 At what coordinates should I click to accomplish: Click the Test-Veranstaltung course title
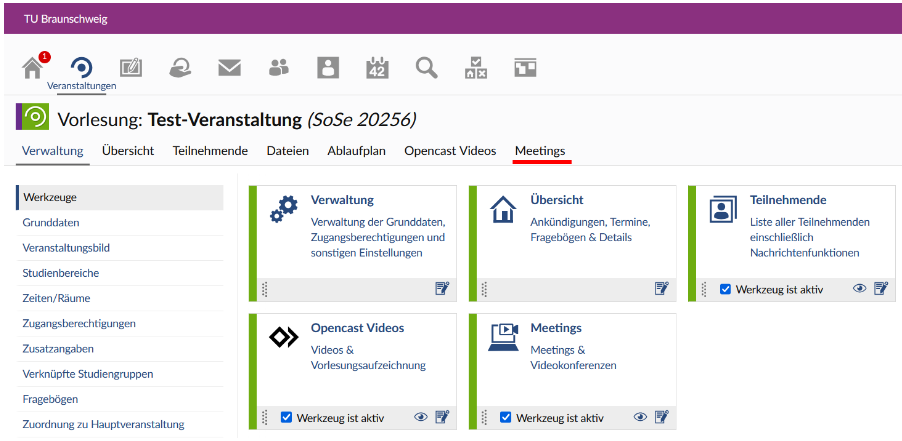tap(225, 120)
